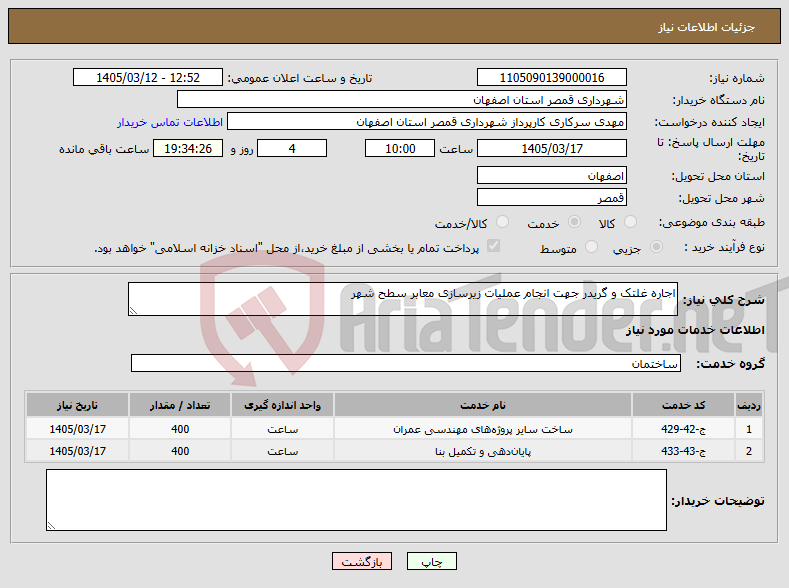The image size is (789, 588).
Task: Click ساخت سایر پروژه‌های مهندسی عمران cell
Action: (x=483, y=429)
